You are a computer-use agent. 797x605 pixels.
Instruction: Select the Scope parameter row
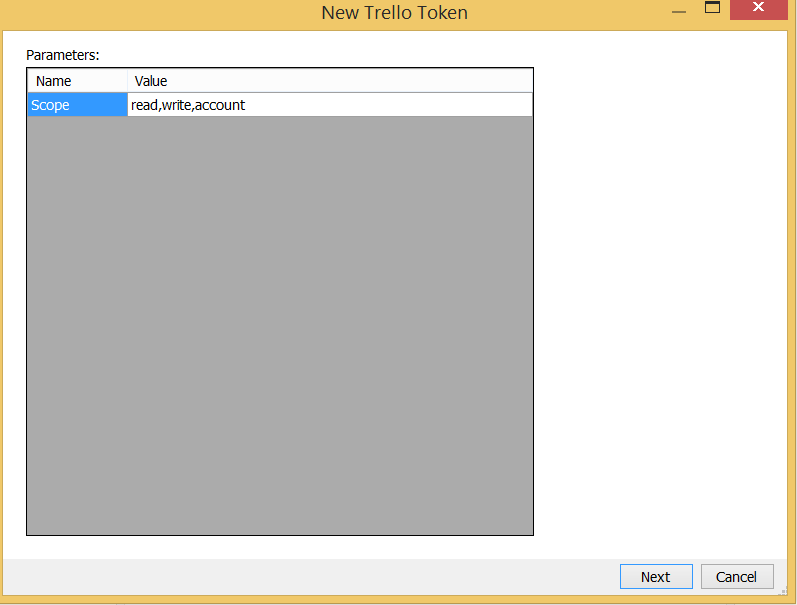click(77, 105)
